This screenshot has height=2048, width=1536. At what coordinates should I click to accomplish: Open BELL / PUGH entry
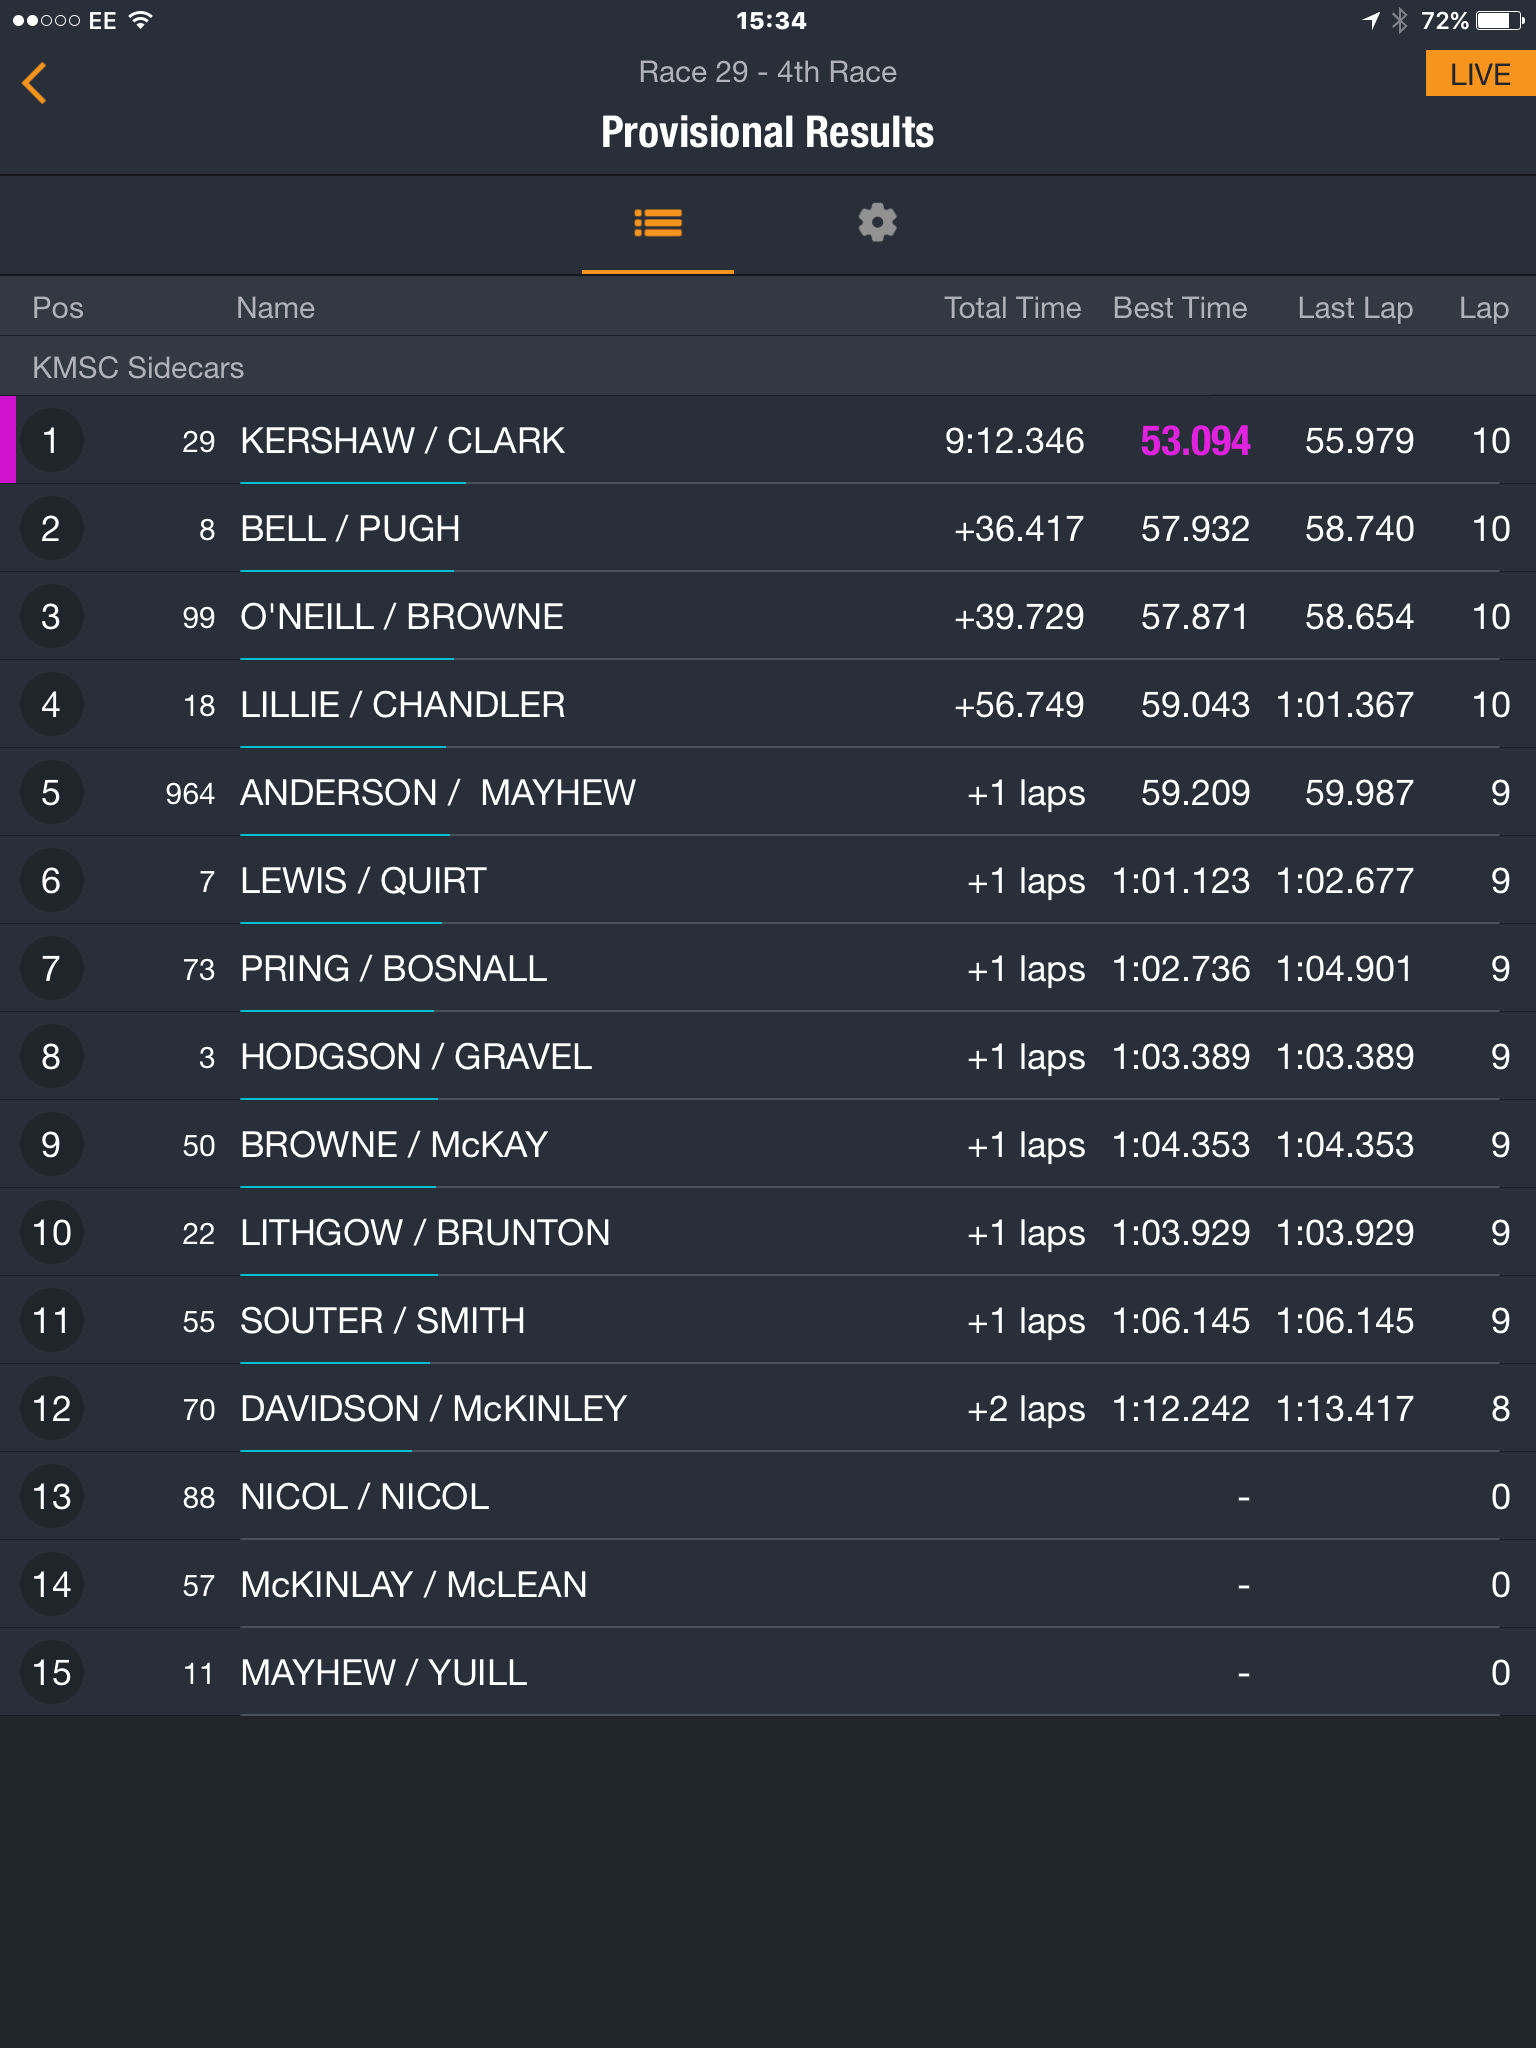[x=768, y=528]
